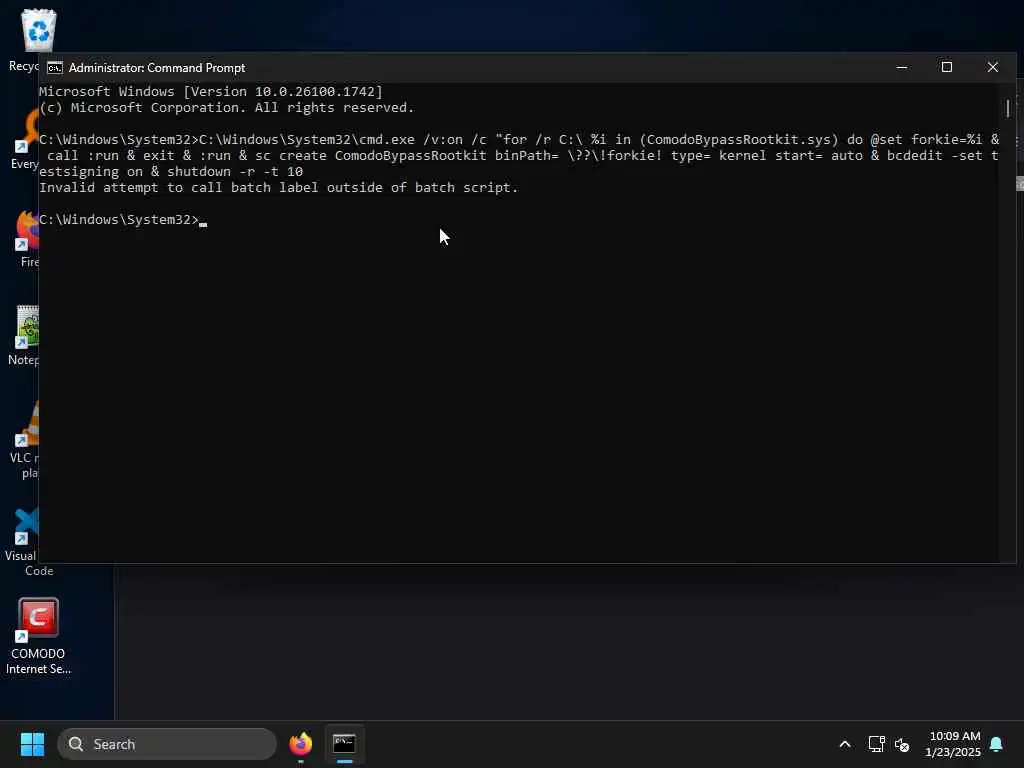Open COMODO Internet Security desktop shortcut
The height and width of the screenshot is (768, 1024).
click(x=38, y=635)
